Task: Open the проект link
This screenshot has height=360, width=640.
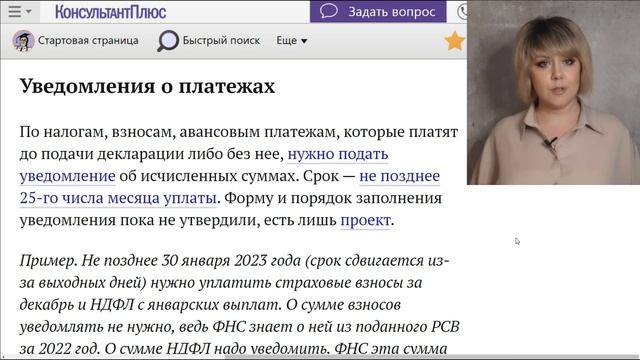Action: [365, 220]
